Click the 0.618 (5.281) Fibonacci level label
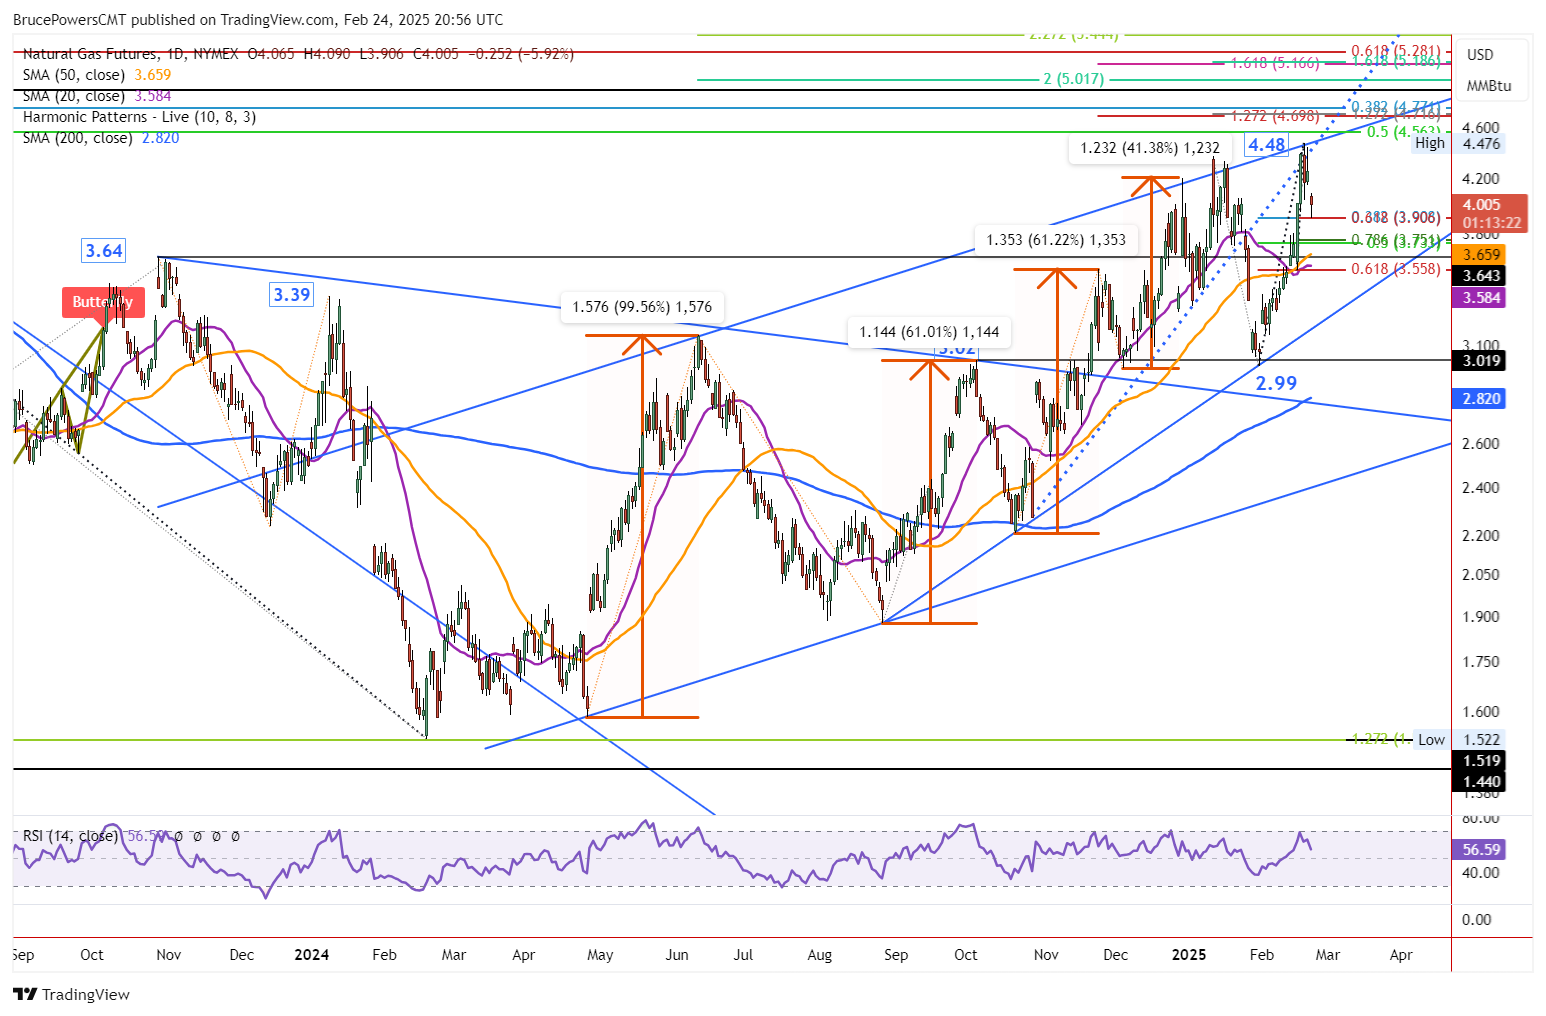Viewport: 1546px width, 1016px height. tap(1396, 51)
